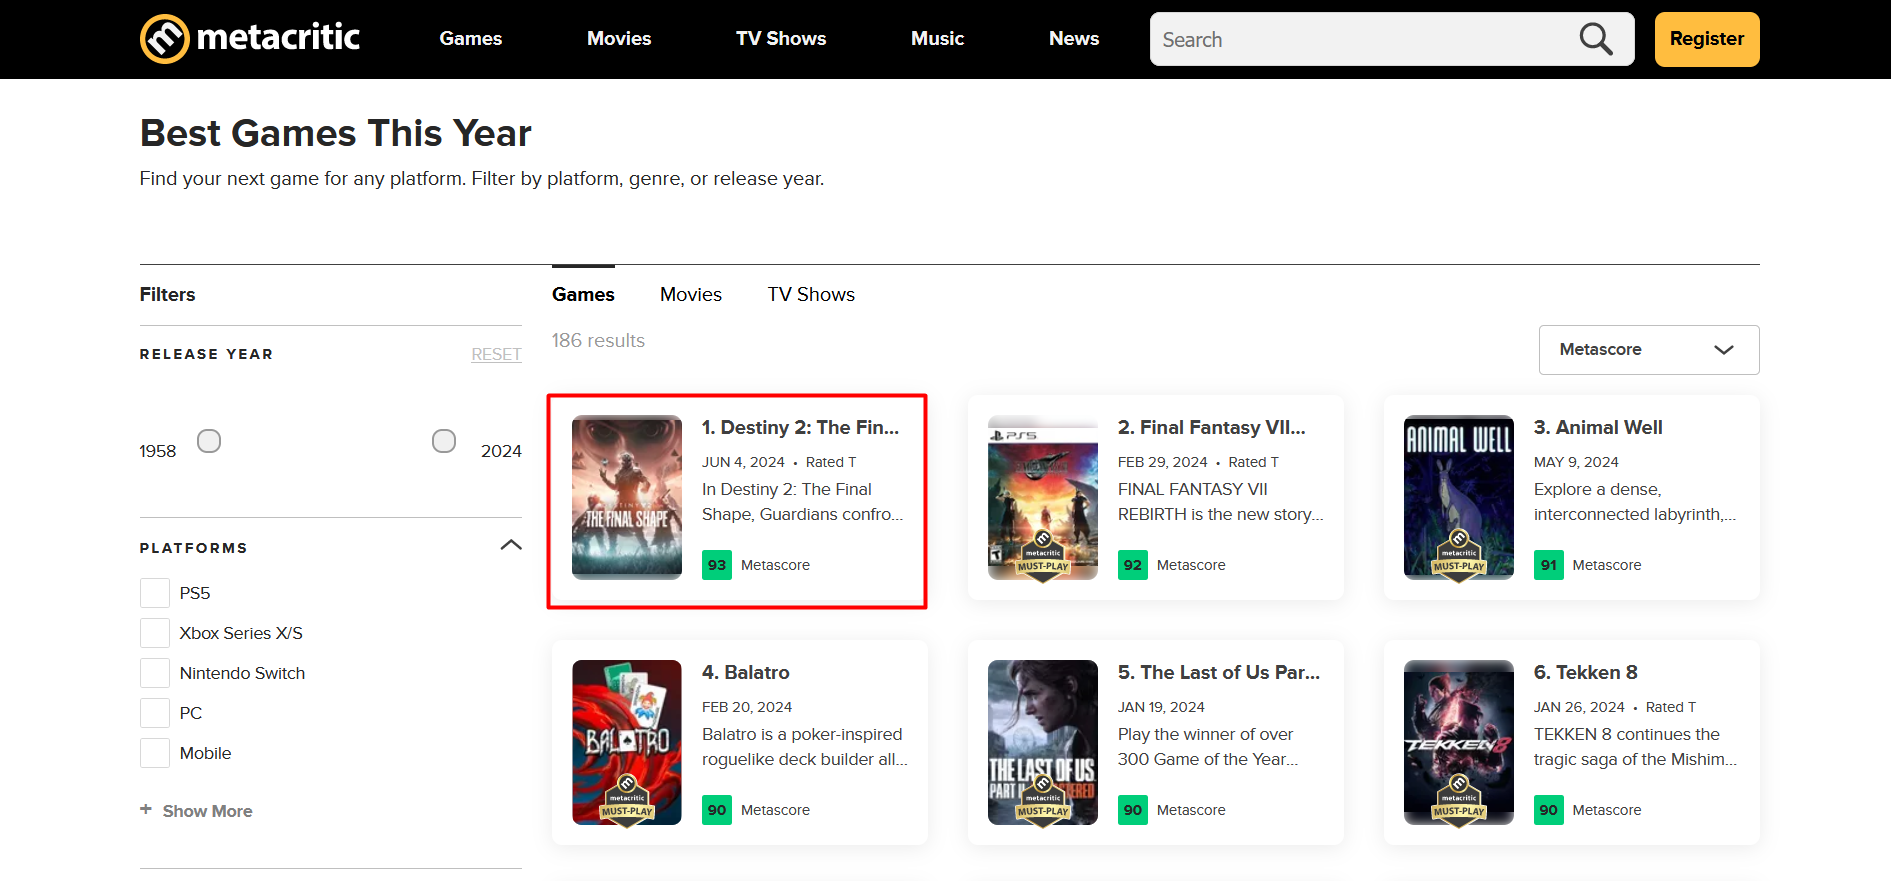Click The Last of Us Part II cover

(x=1043, y=742)
